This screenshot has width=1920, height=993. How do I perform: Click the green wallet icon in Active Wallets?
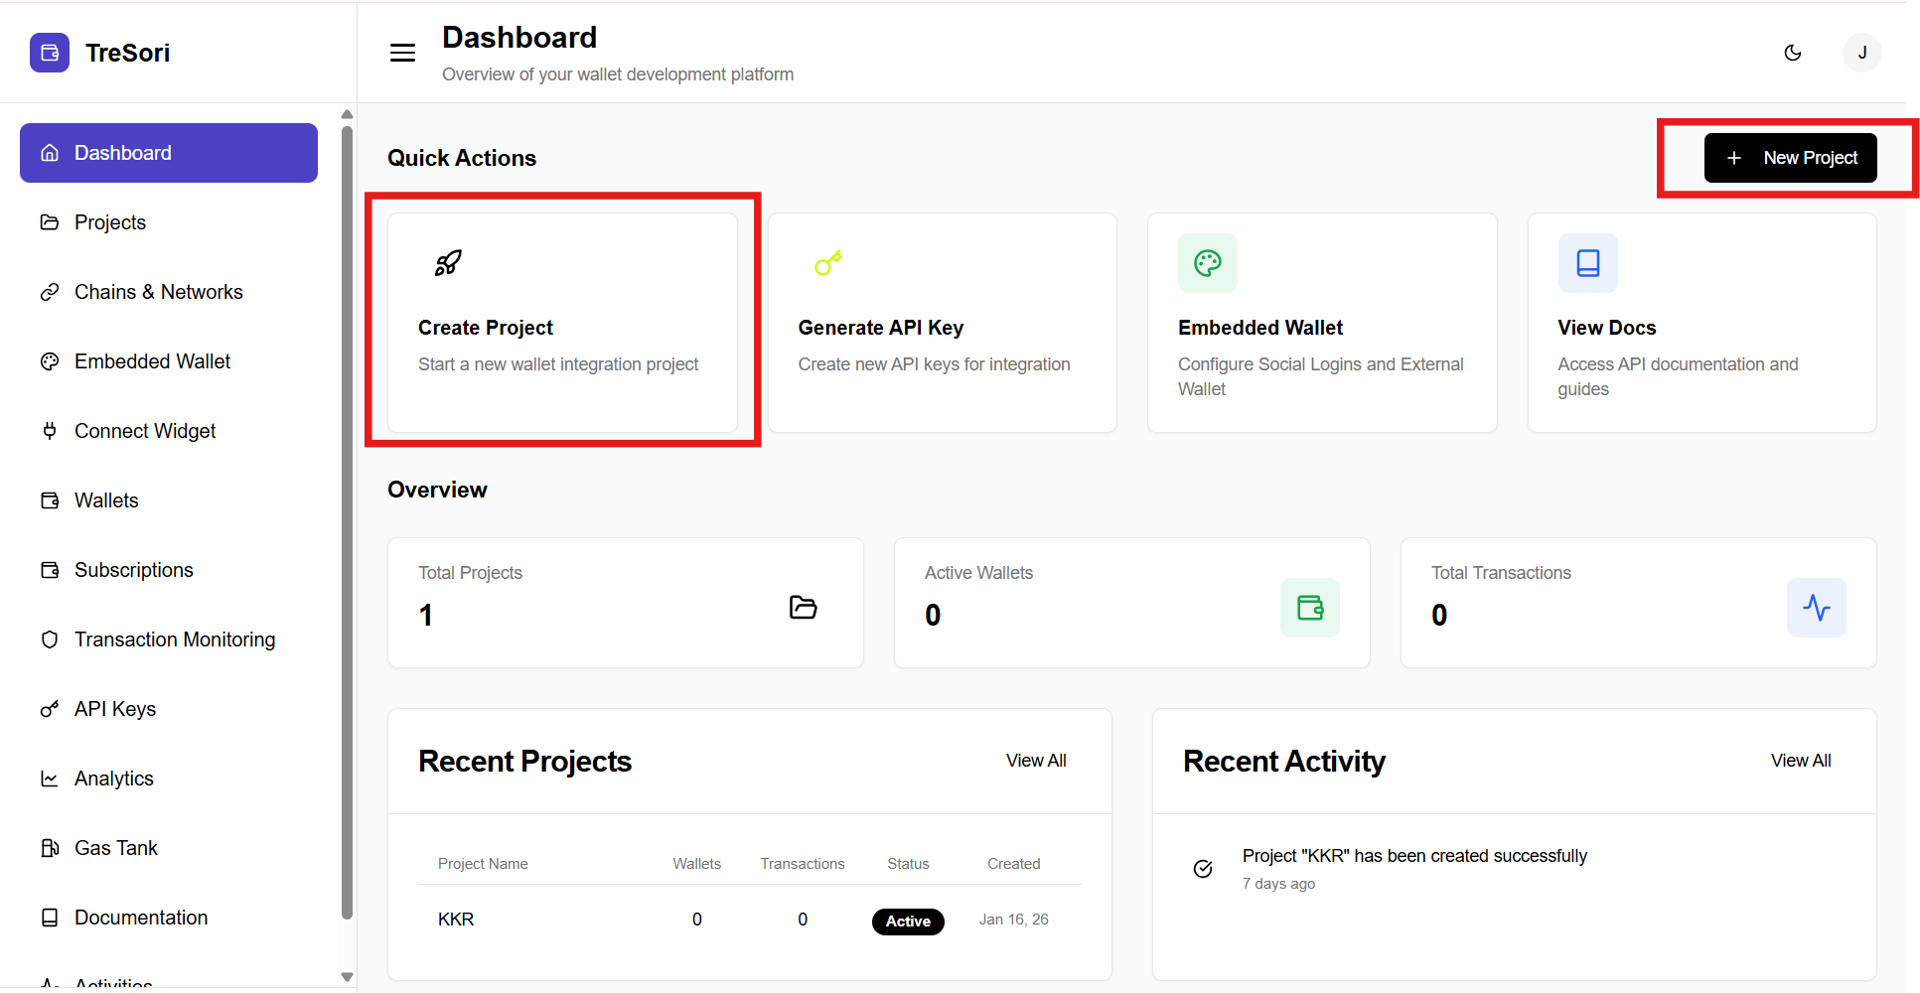[1309, 607]
